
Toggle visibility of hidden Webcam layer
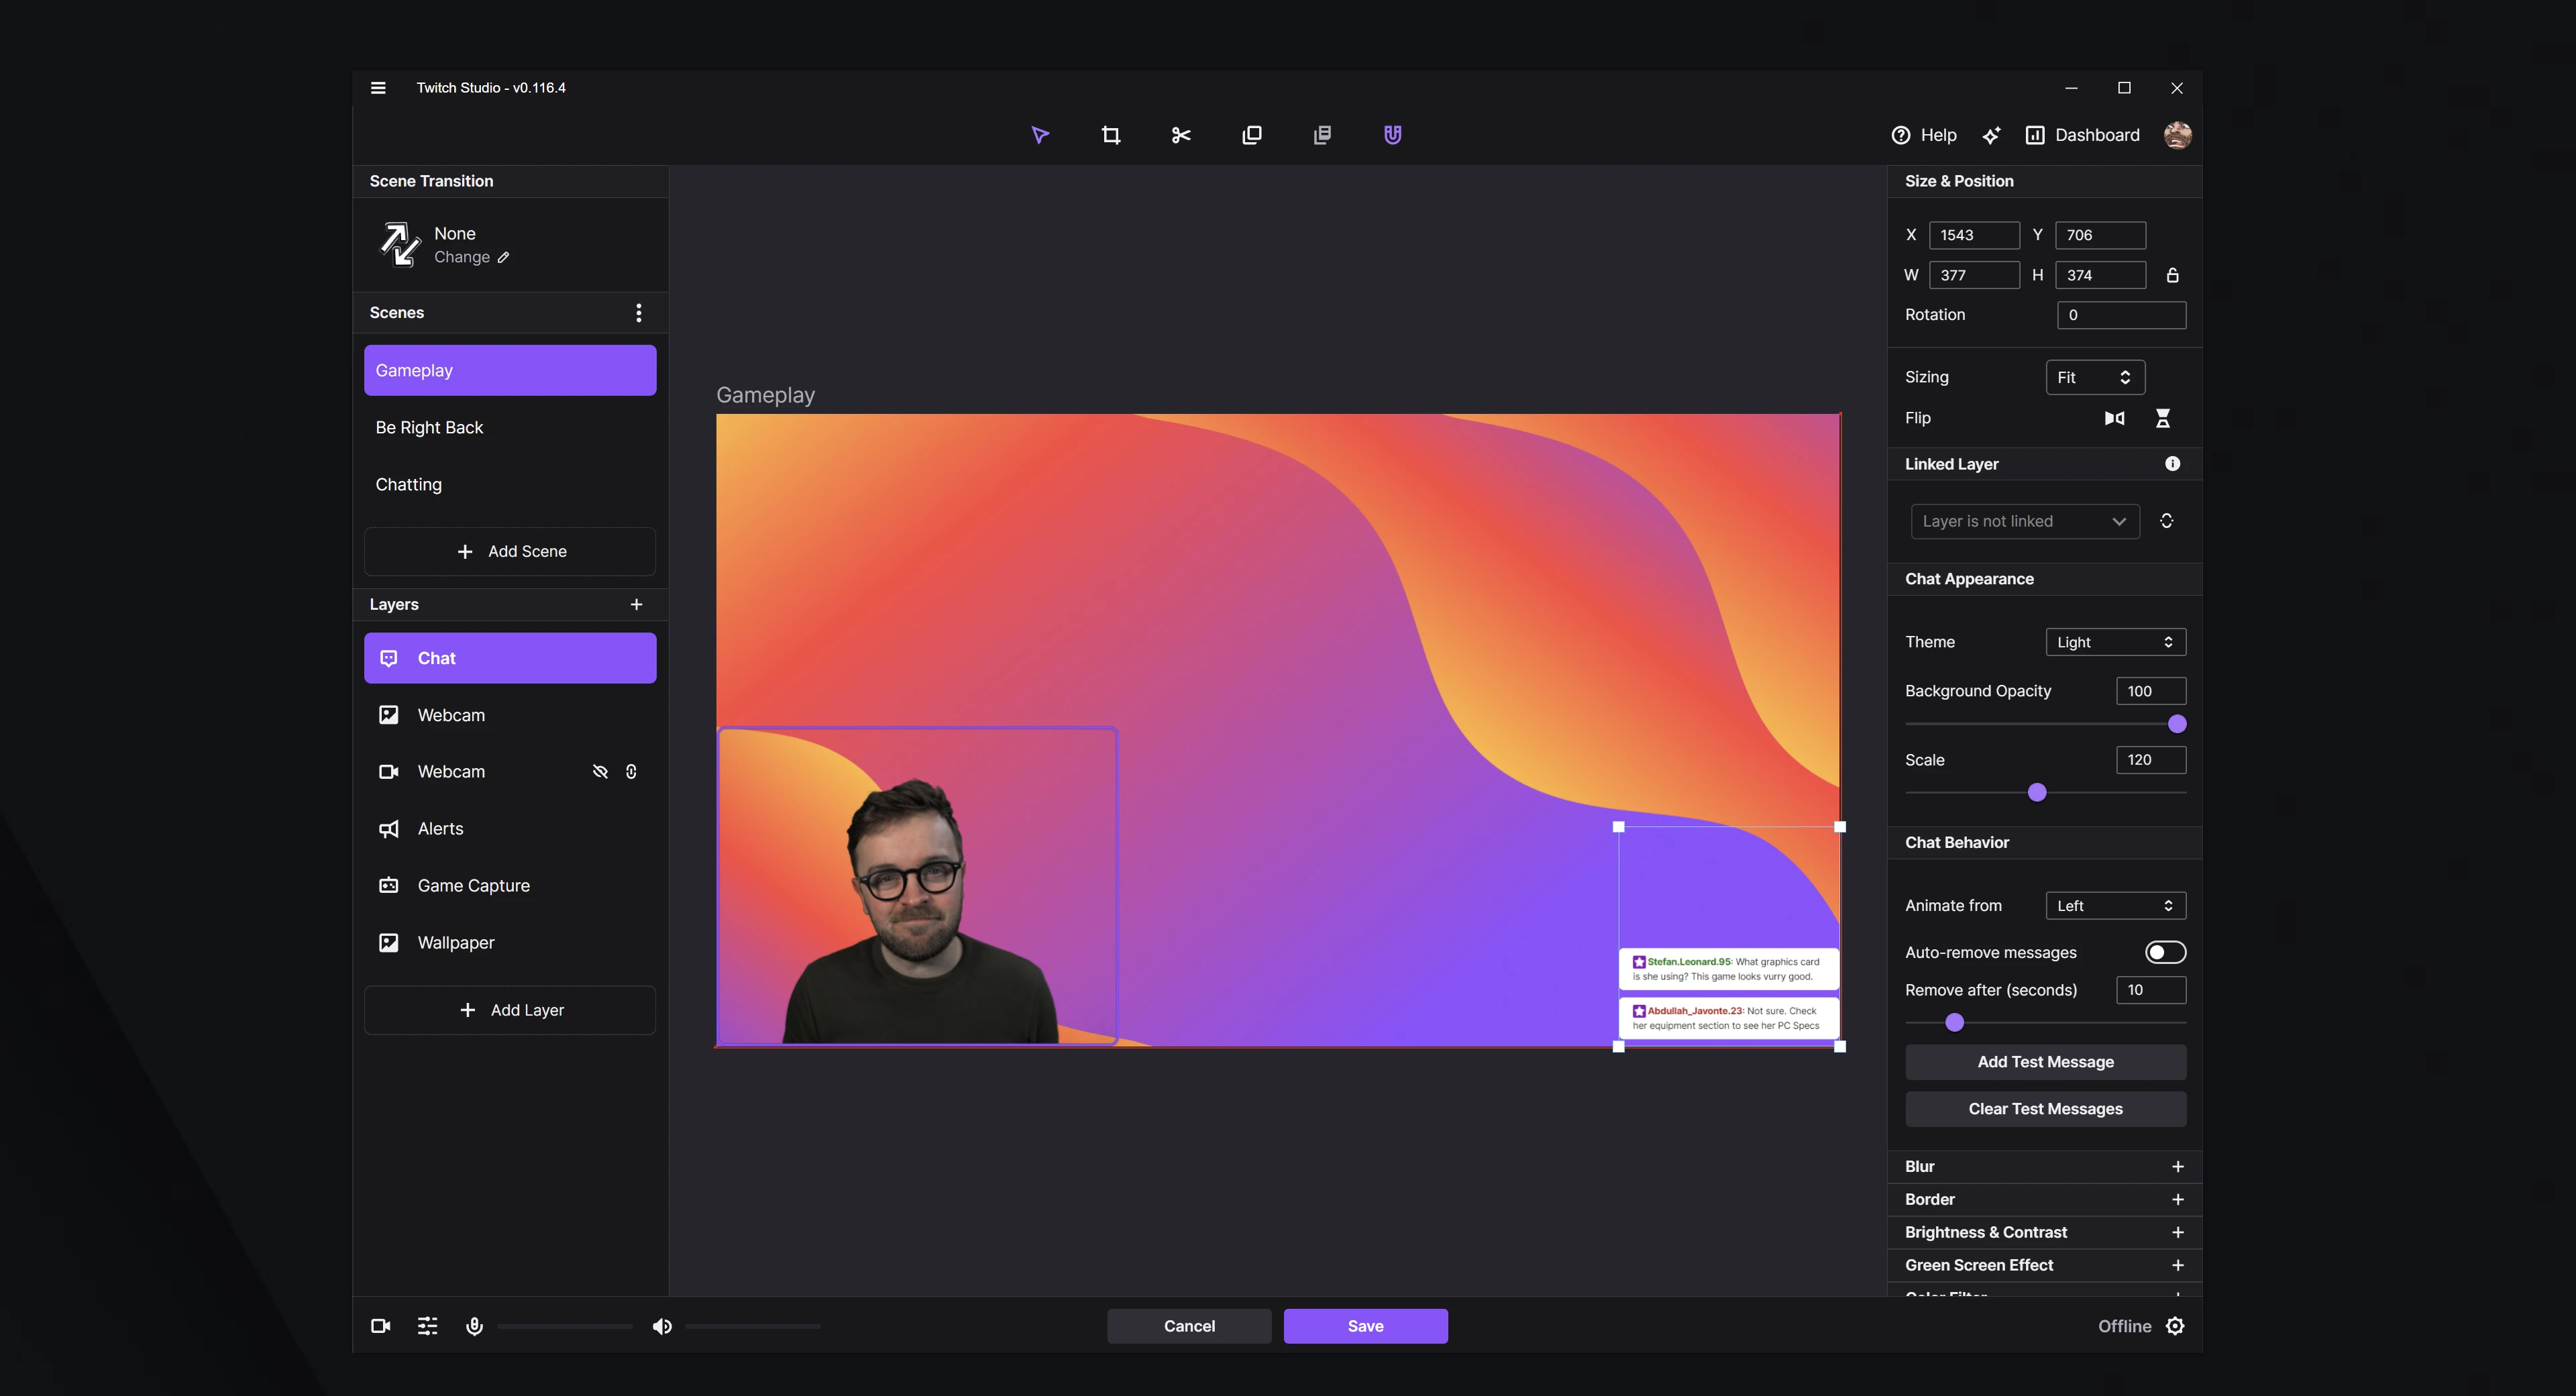600,771
